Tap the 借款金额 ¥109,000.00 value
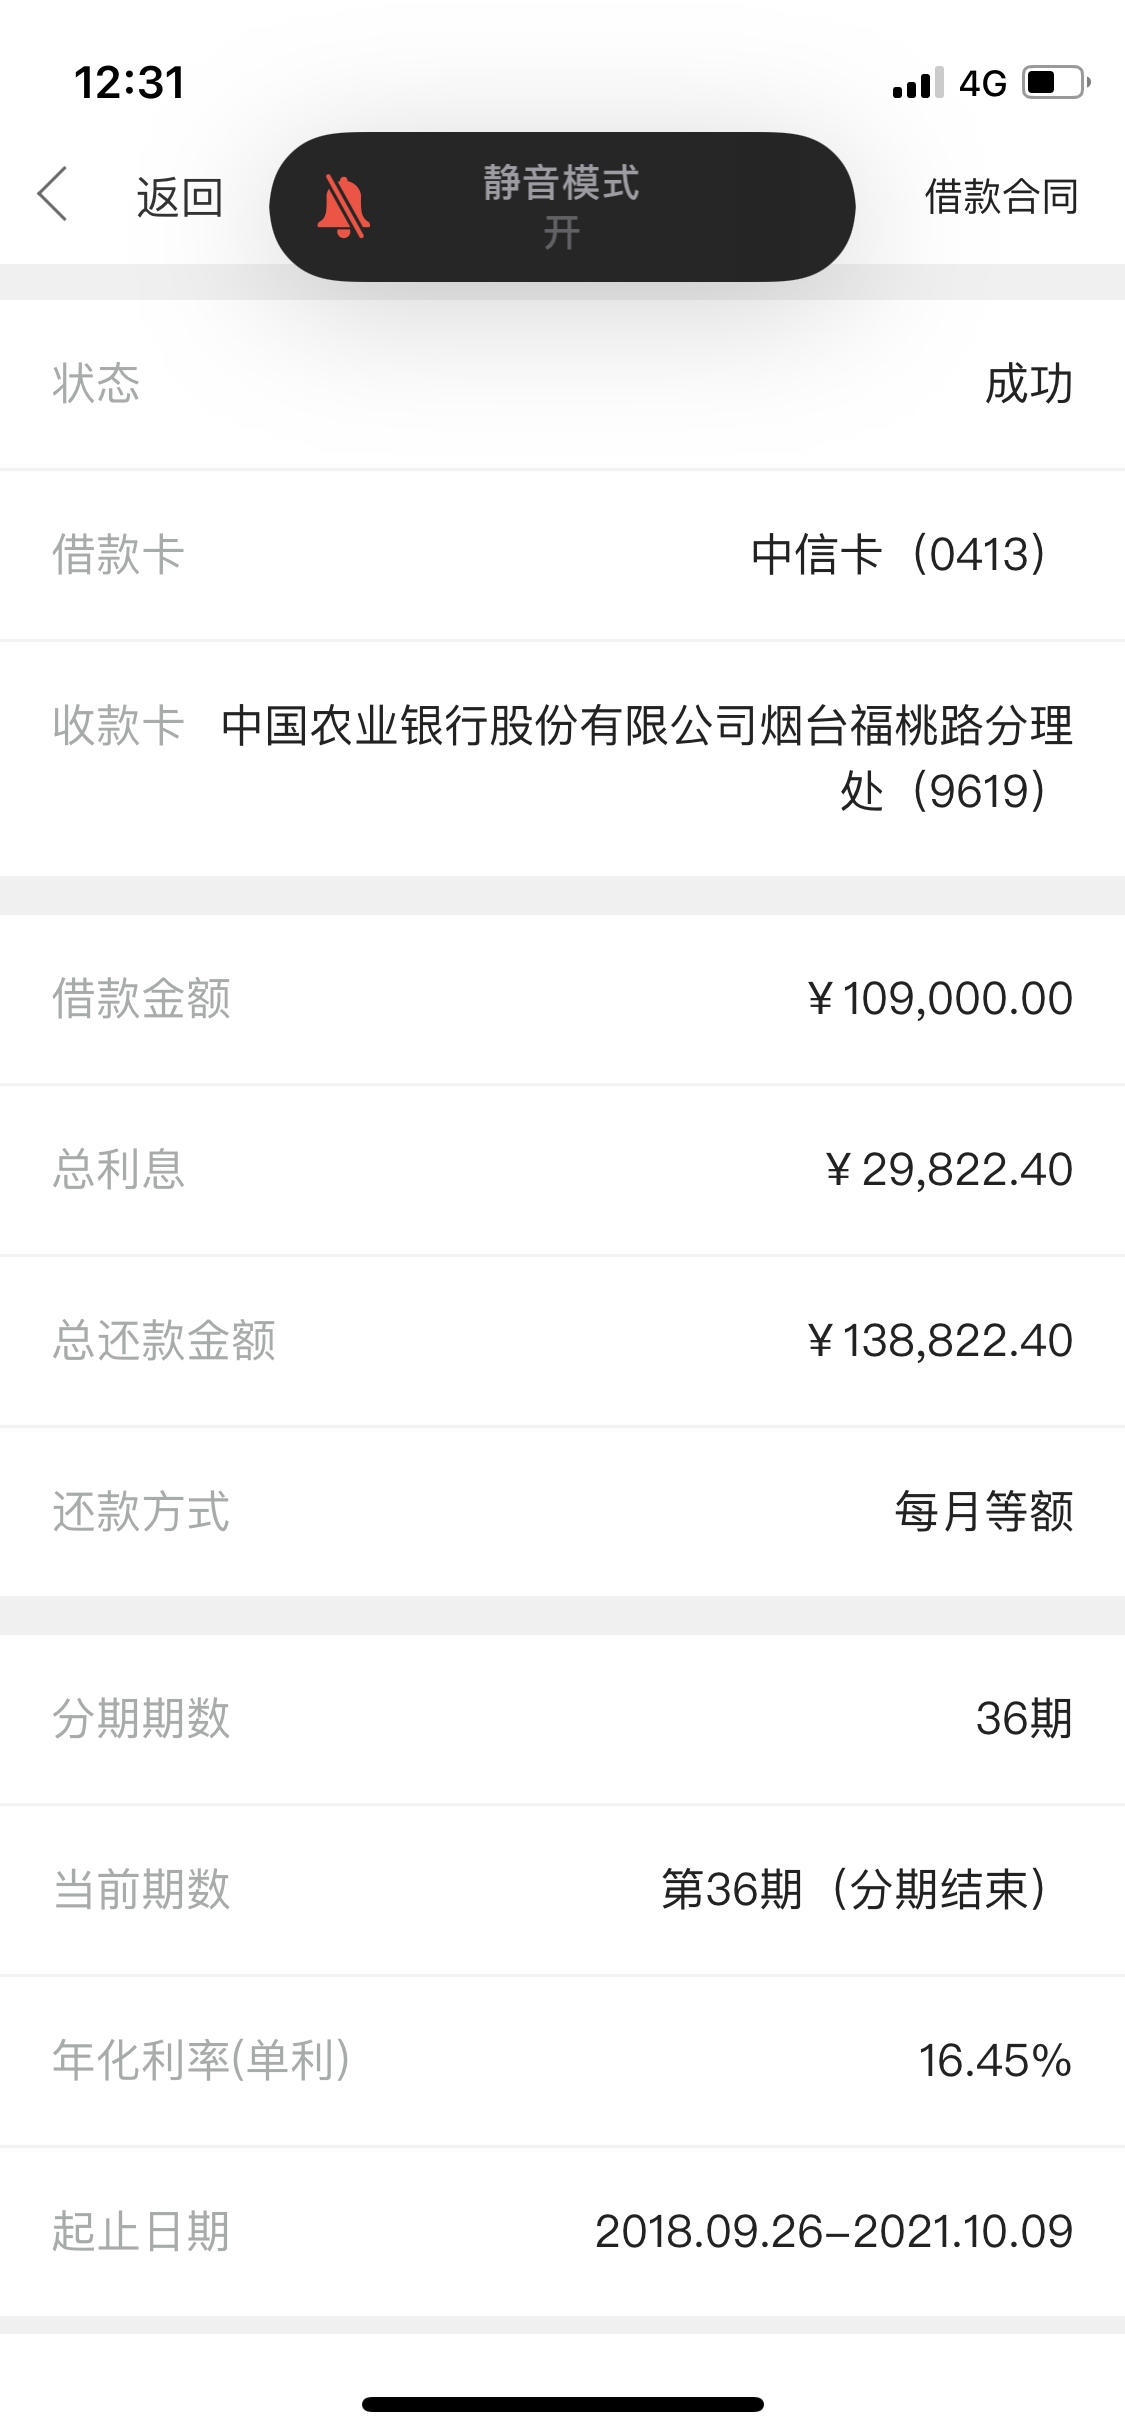 click(939, 999)
